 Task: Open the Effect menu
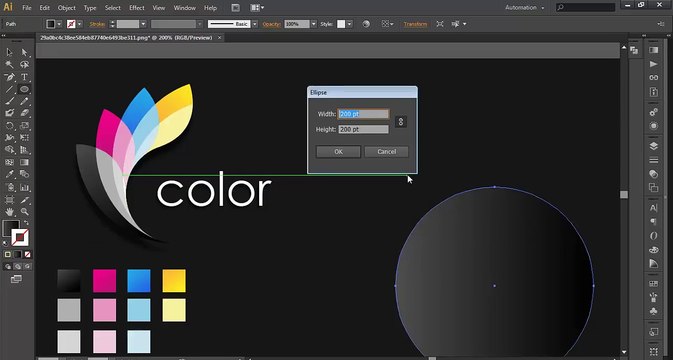tap(137, 8)
